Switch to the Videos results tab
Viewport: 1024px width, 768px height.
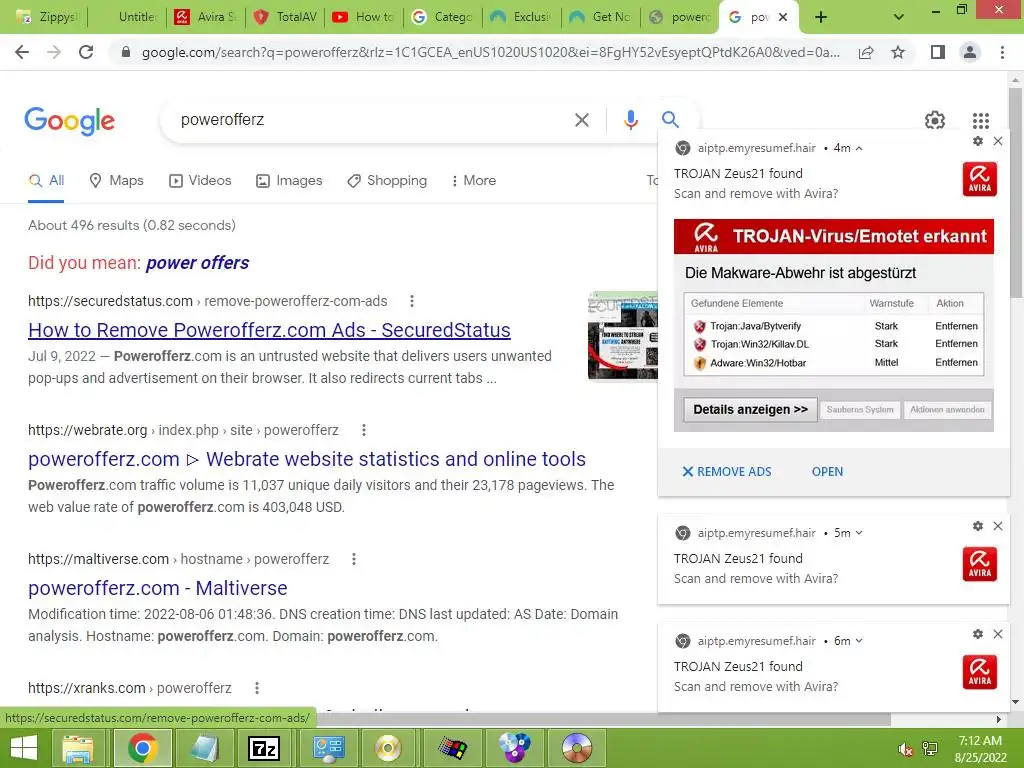[x=200, y=181]
